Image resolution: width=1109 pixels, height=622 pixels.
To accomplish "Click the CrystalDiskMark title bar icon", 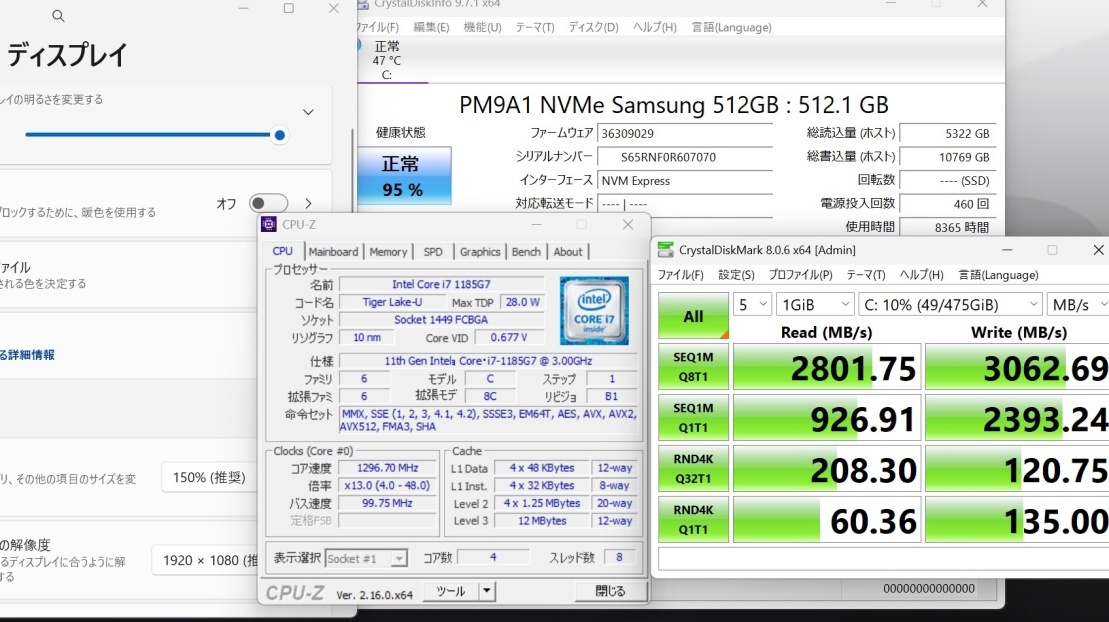I will pyautogui.click(x=665, y=250).
